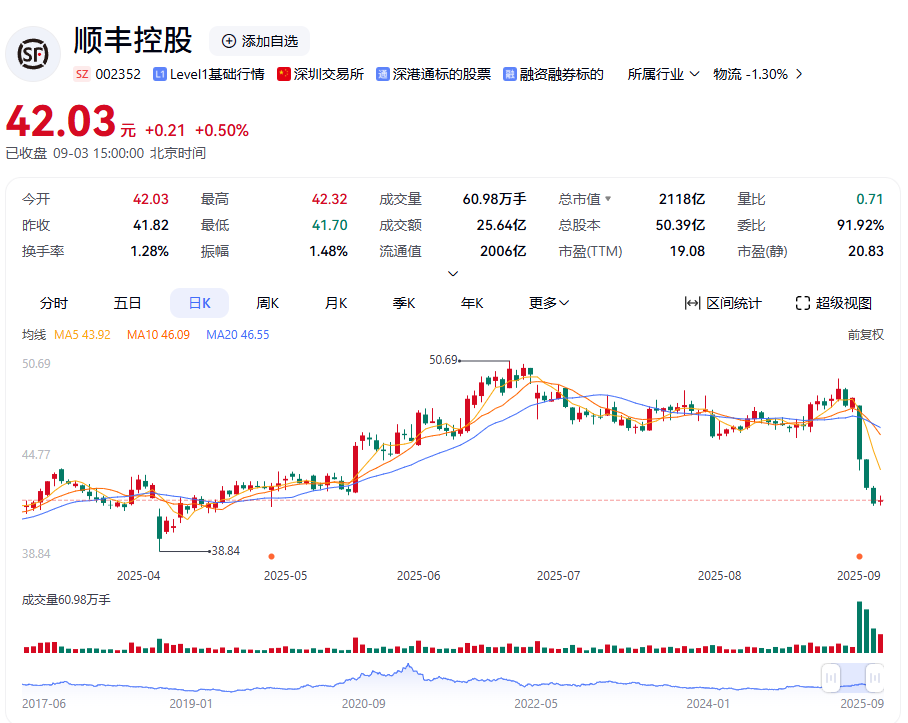Switch to the 五日 tab
Viewport: 908px width, 723px height.
pos(127,303)
